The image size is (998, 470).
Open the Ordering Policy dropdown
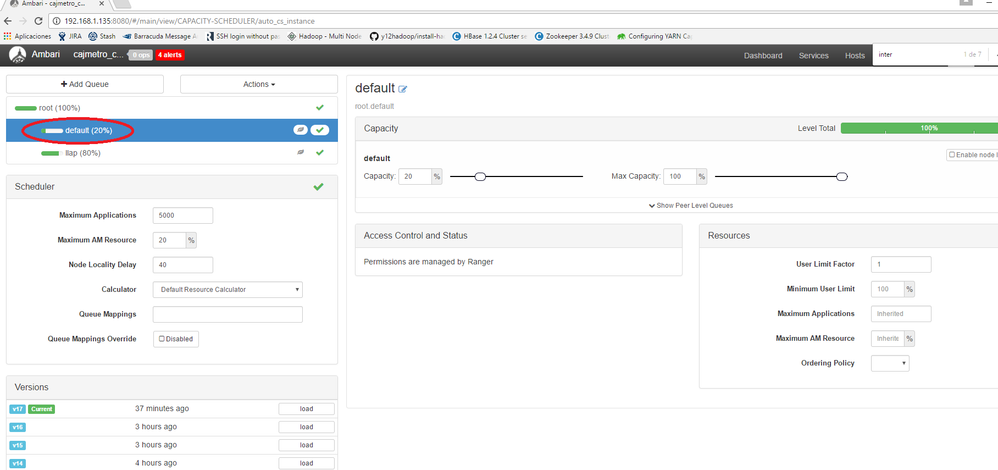point(890,363)
